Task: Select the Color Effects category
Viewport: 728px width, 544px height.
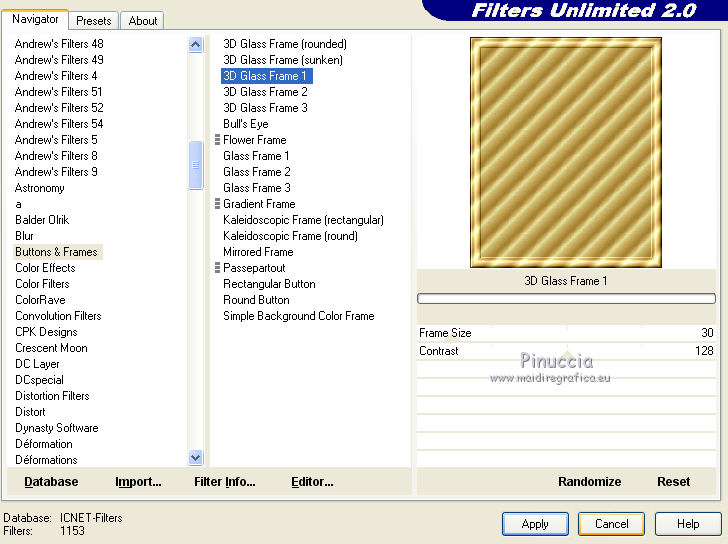Action: (x=45, y=268)
